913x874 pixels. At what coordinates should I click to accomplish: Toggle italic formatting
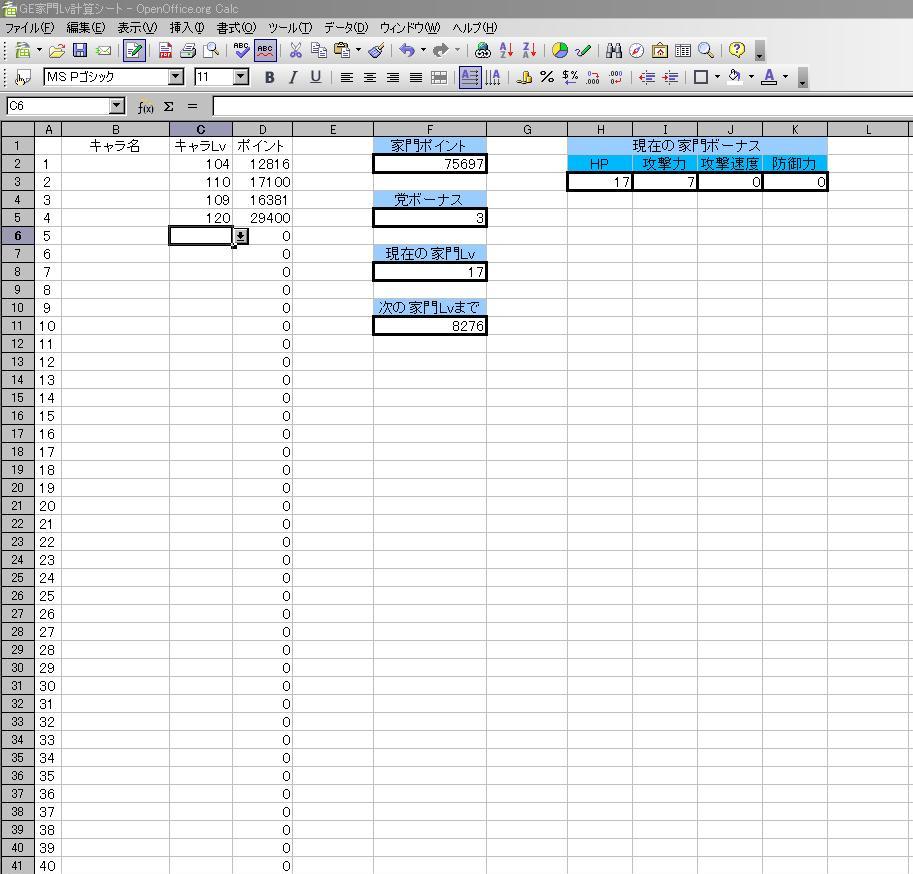pyautogui.click(x=293, y=77)
